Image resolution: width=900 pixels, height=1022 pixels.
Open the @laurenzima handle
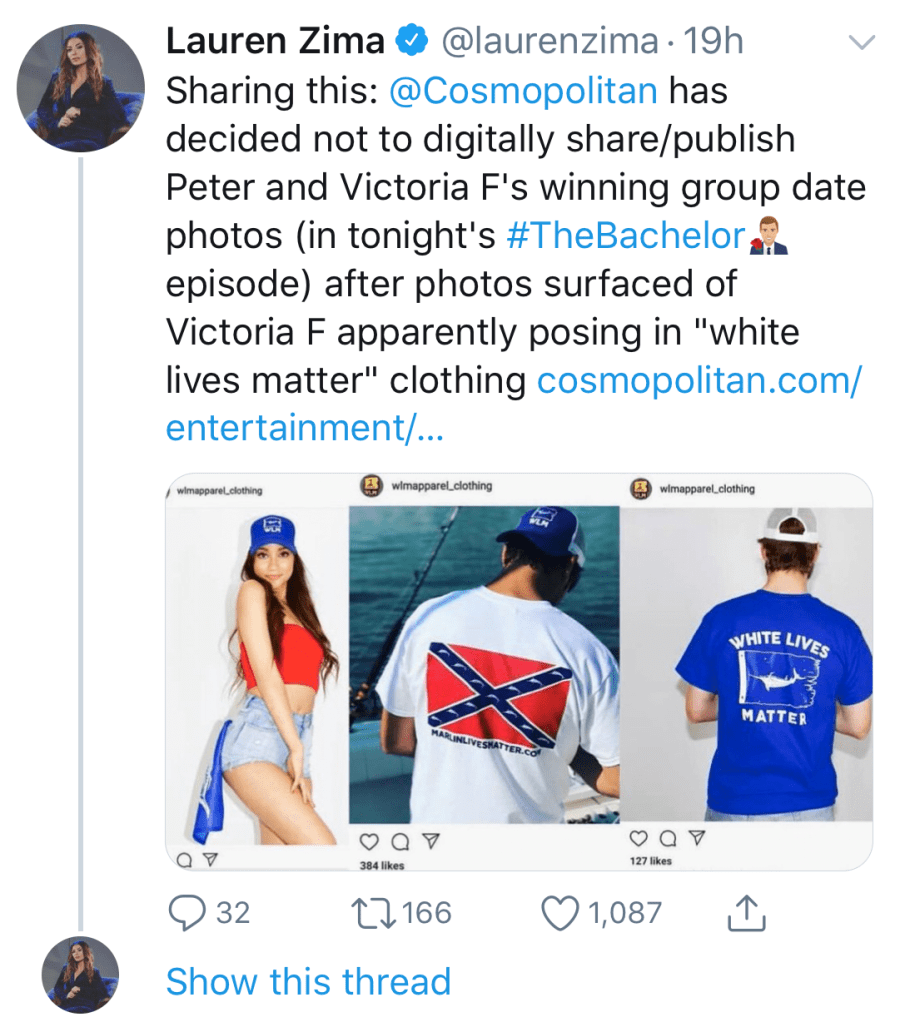tap(548, 41)
